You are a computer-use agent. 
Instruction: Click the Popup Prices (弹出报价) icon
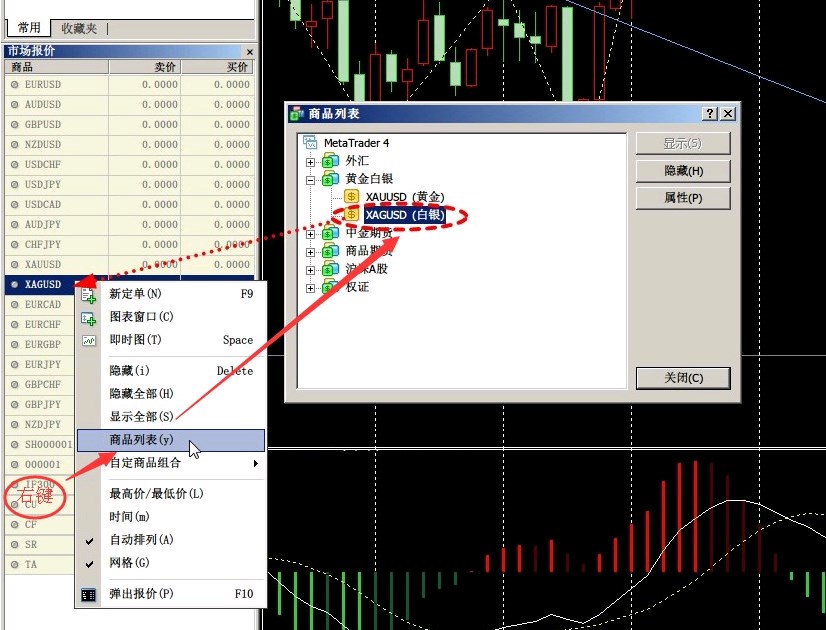(89, 594)
